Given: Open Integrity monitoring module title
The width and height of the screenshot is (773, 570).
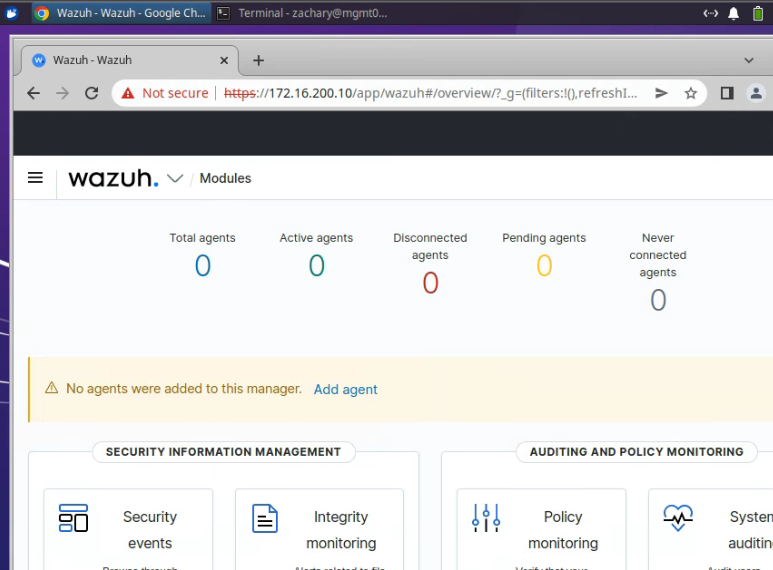Looking at the screenshot, I should pos(341,530).
